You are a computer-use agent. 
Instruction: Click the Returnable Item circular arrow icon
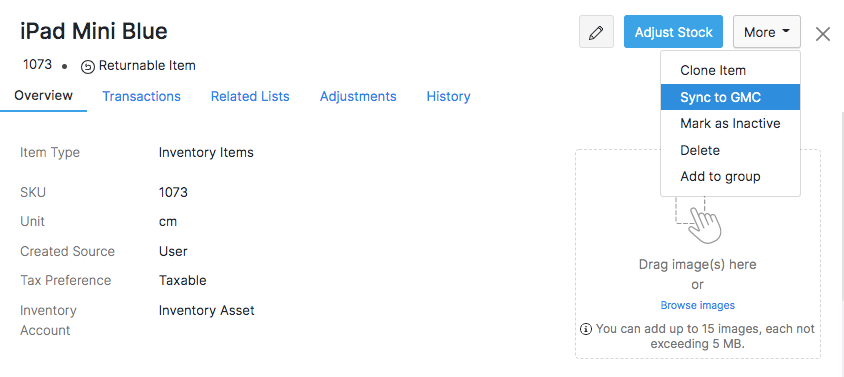tap(87, 67)
